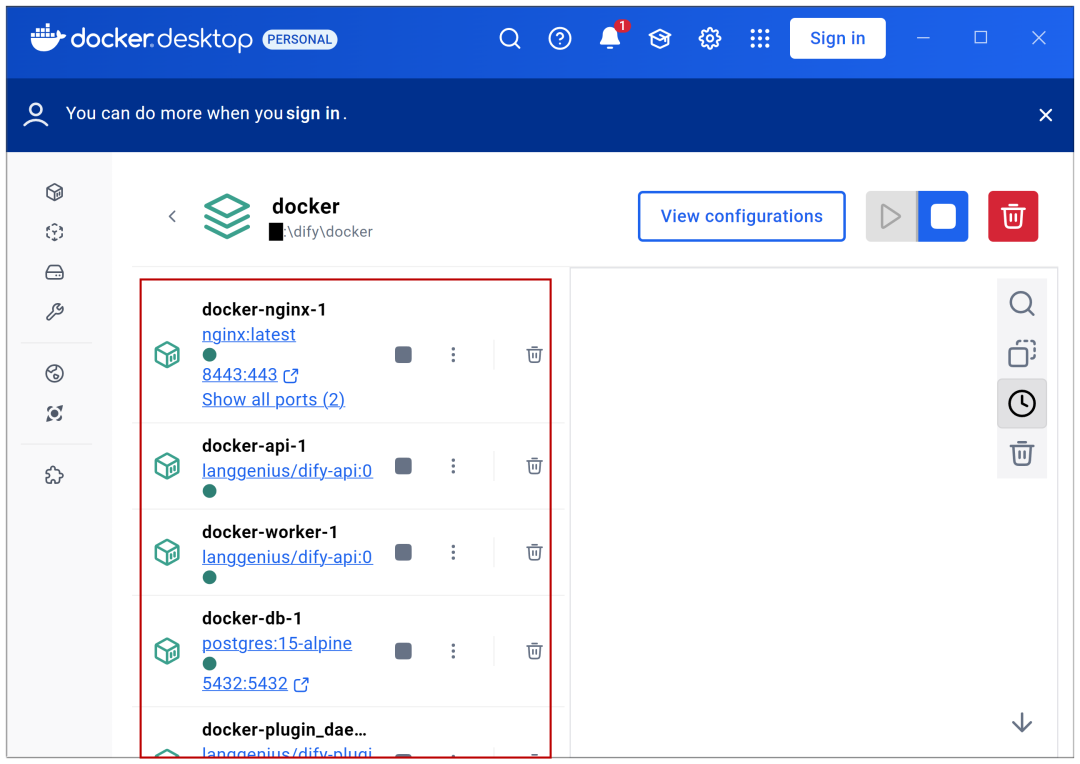
Task: Stop the docker-worker-1 container
Action: (x=404, y=553)
